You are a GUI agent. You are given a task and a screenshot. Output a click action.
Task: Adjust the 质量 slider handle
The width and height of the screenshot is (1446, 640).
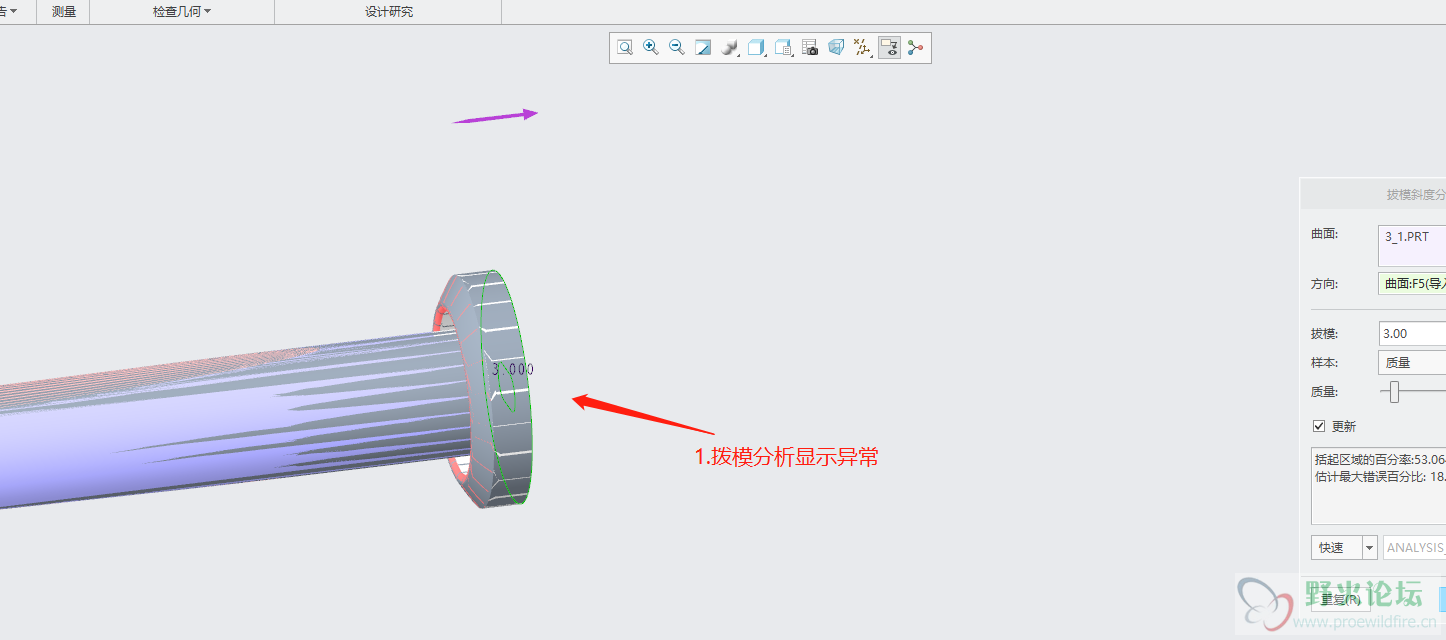click(x=1394, y=392)
